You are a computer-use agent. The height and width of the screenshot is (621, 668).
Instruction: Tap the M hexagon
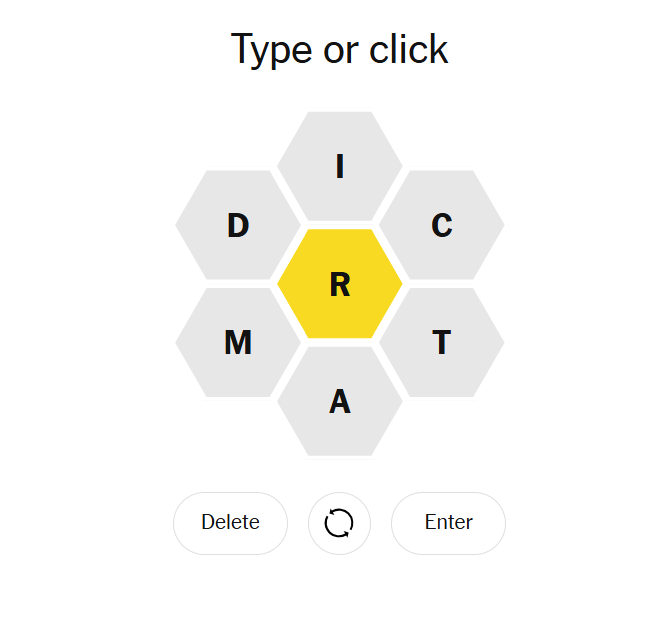pos(238,343)
